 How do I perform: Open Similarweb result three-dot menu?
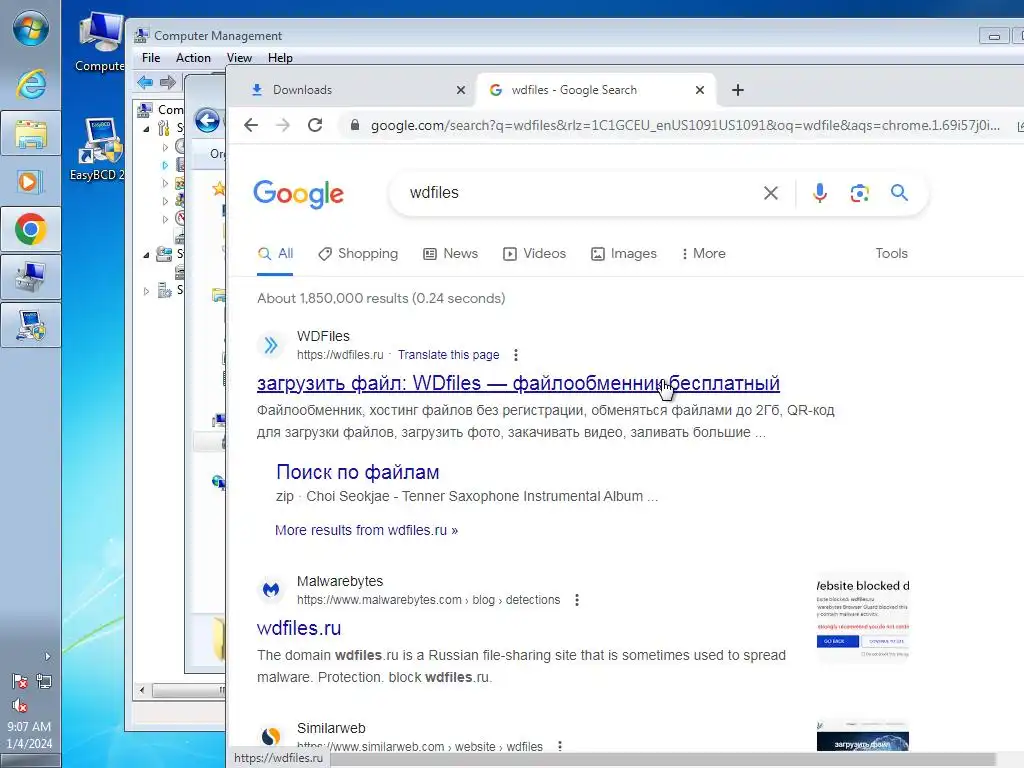[x=560, y=746]
